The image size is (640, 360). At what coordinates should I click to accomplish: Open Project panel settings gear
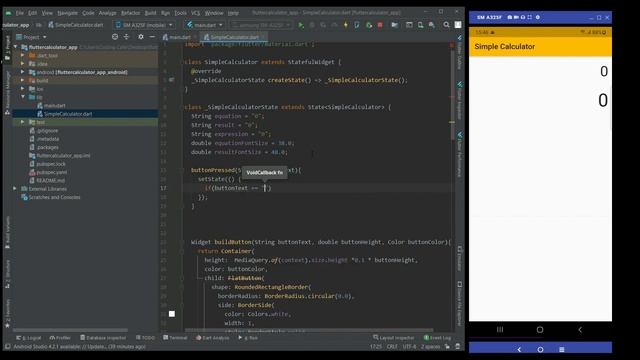point(141,37)
